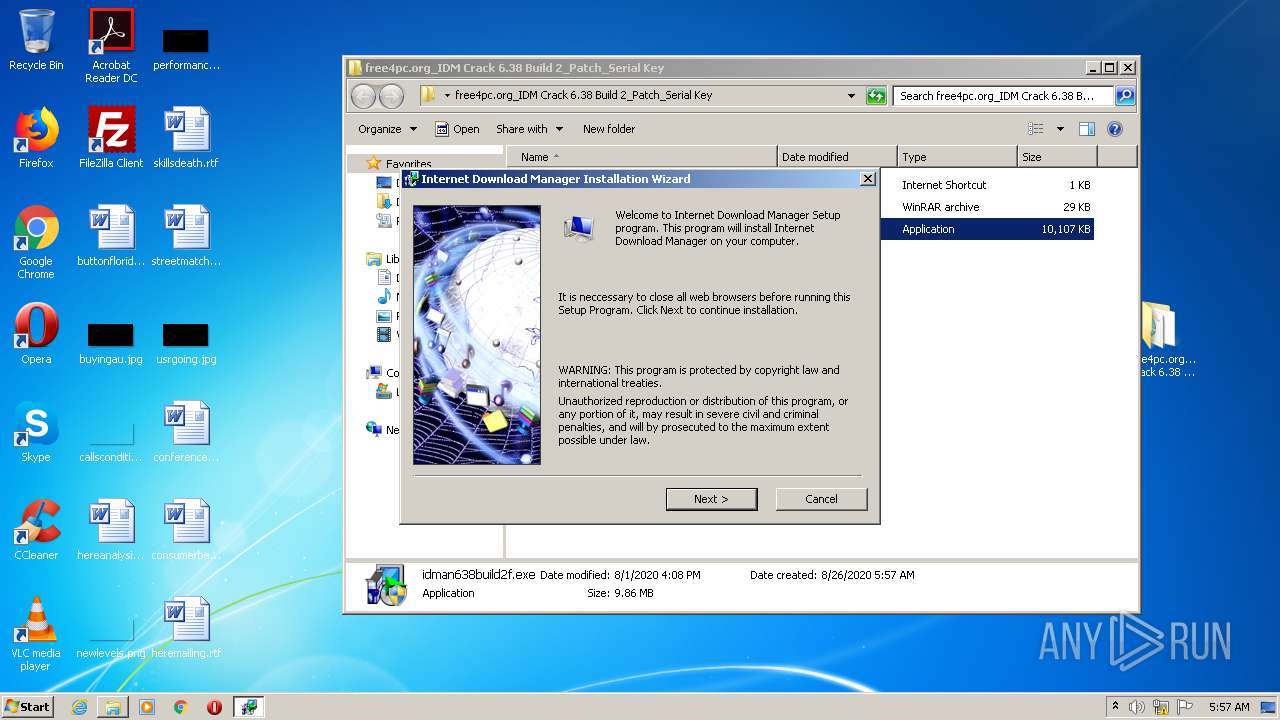Open streetmatch... document on desktop
1280x720 pixels.
[x=186, y=236]
